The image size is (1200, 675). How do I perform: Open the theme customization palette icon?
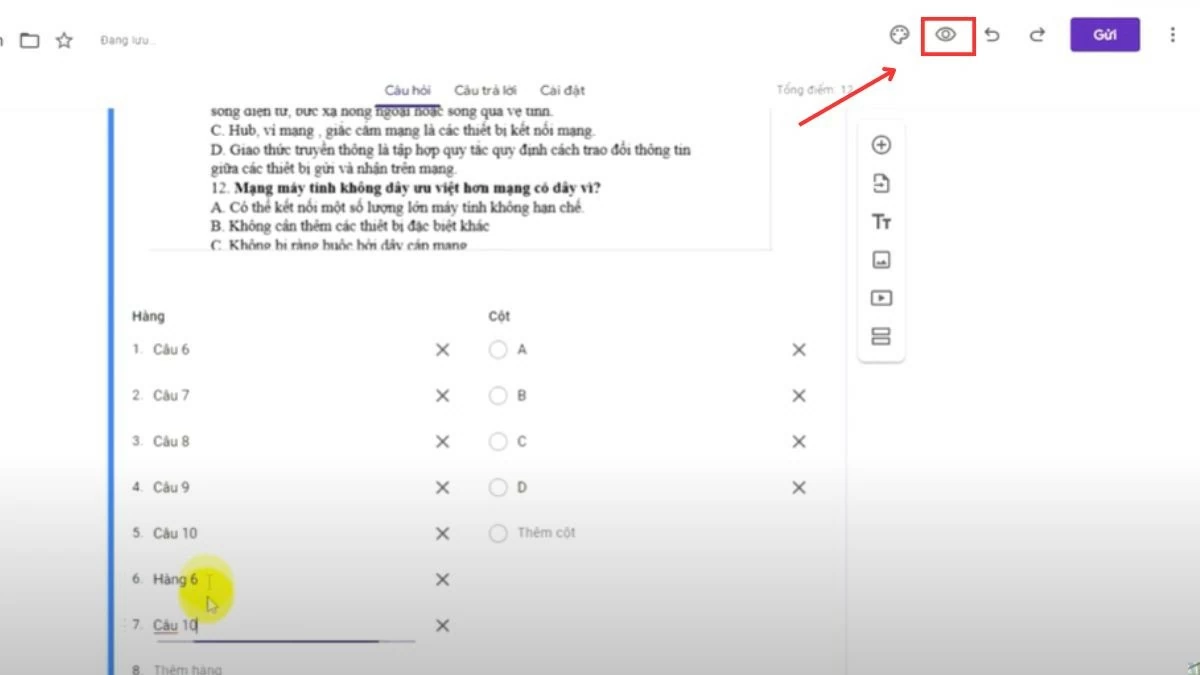tap(899, 32)
